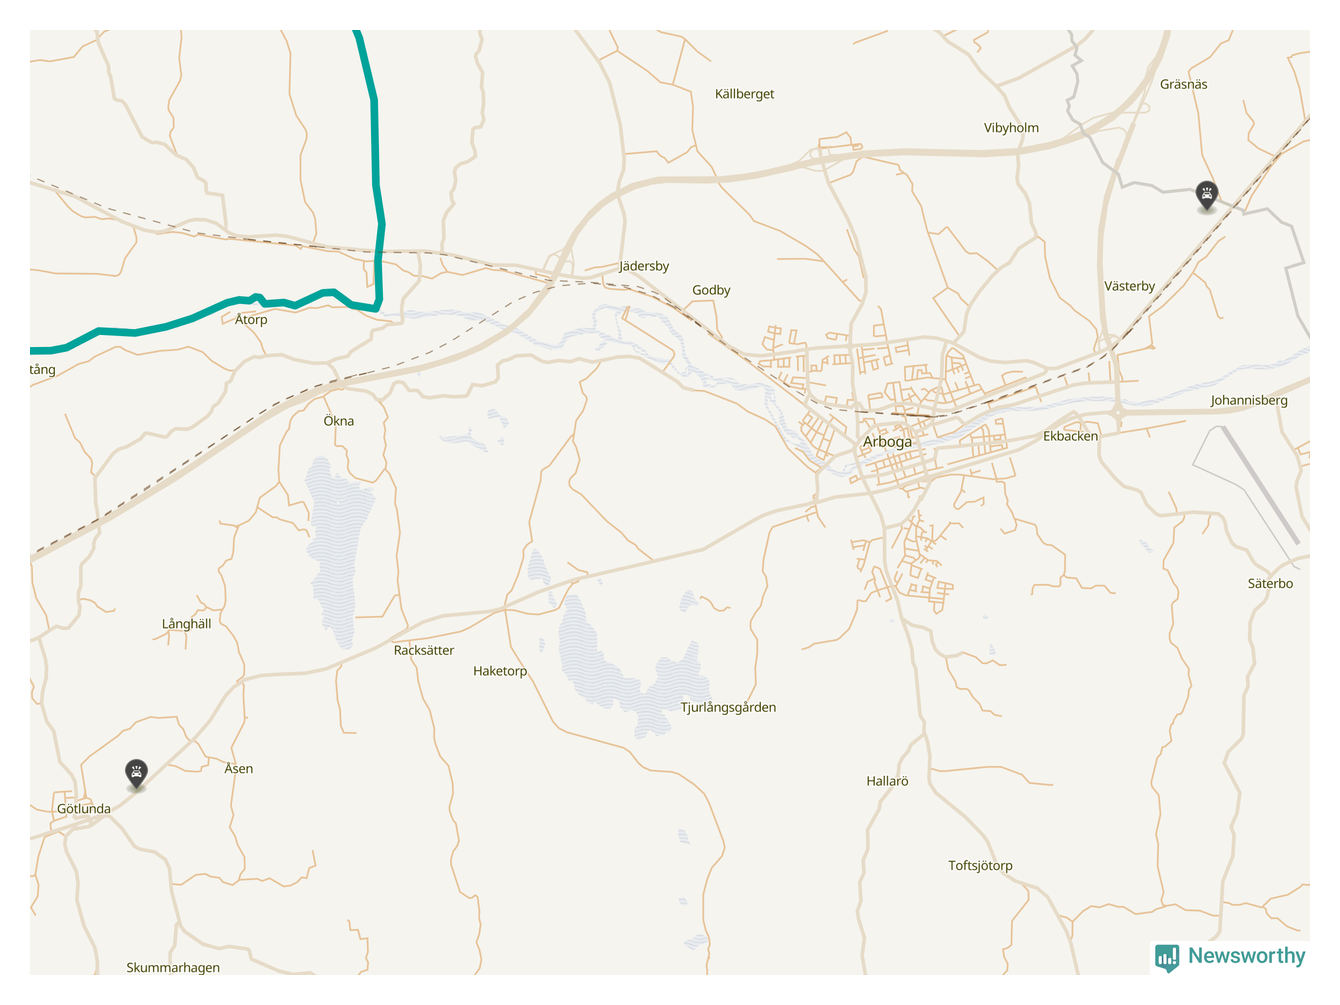Click the Racksätter place label
The image size is (1340, 1005).
coord(424,650)
